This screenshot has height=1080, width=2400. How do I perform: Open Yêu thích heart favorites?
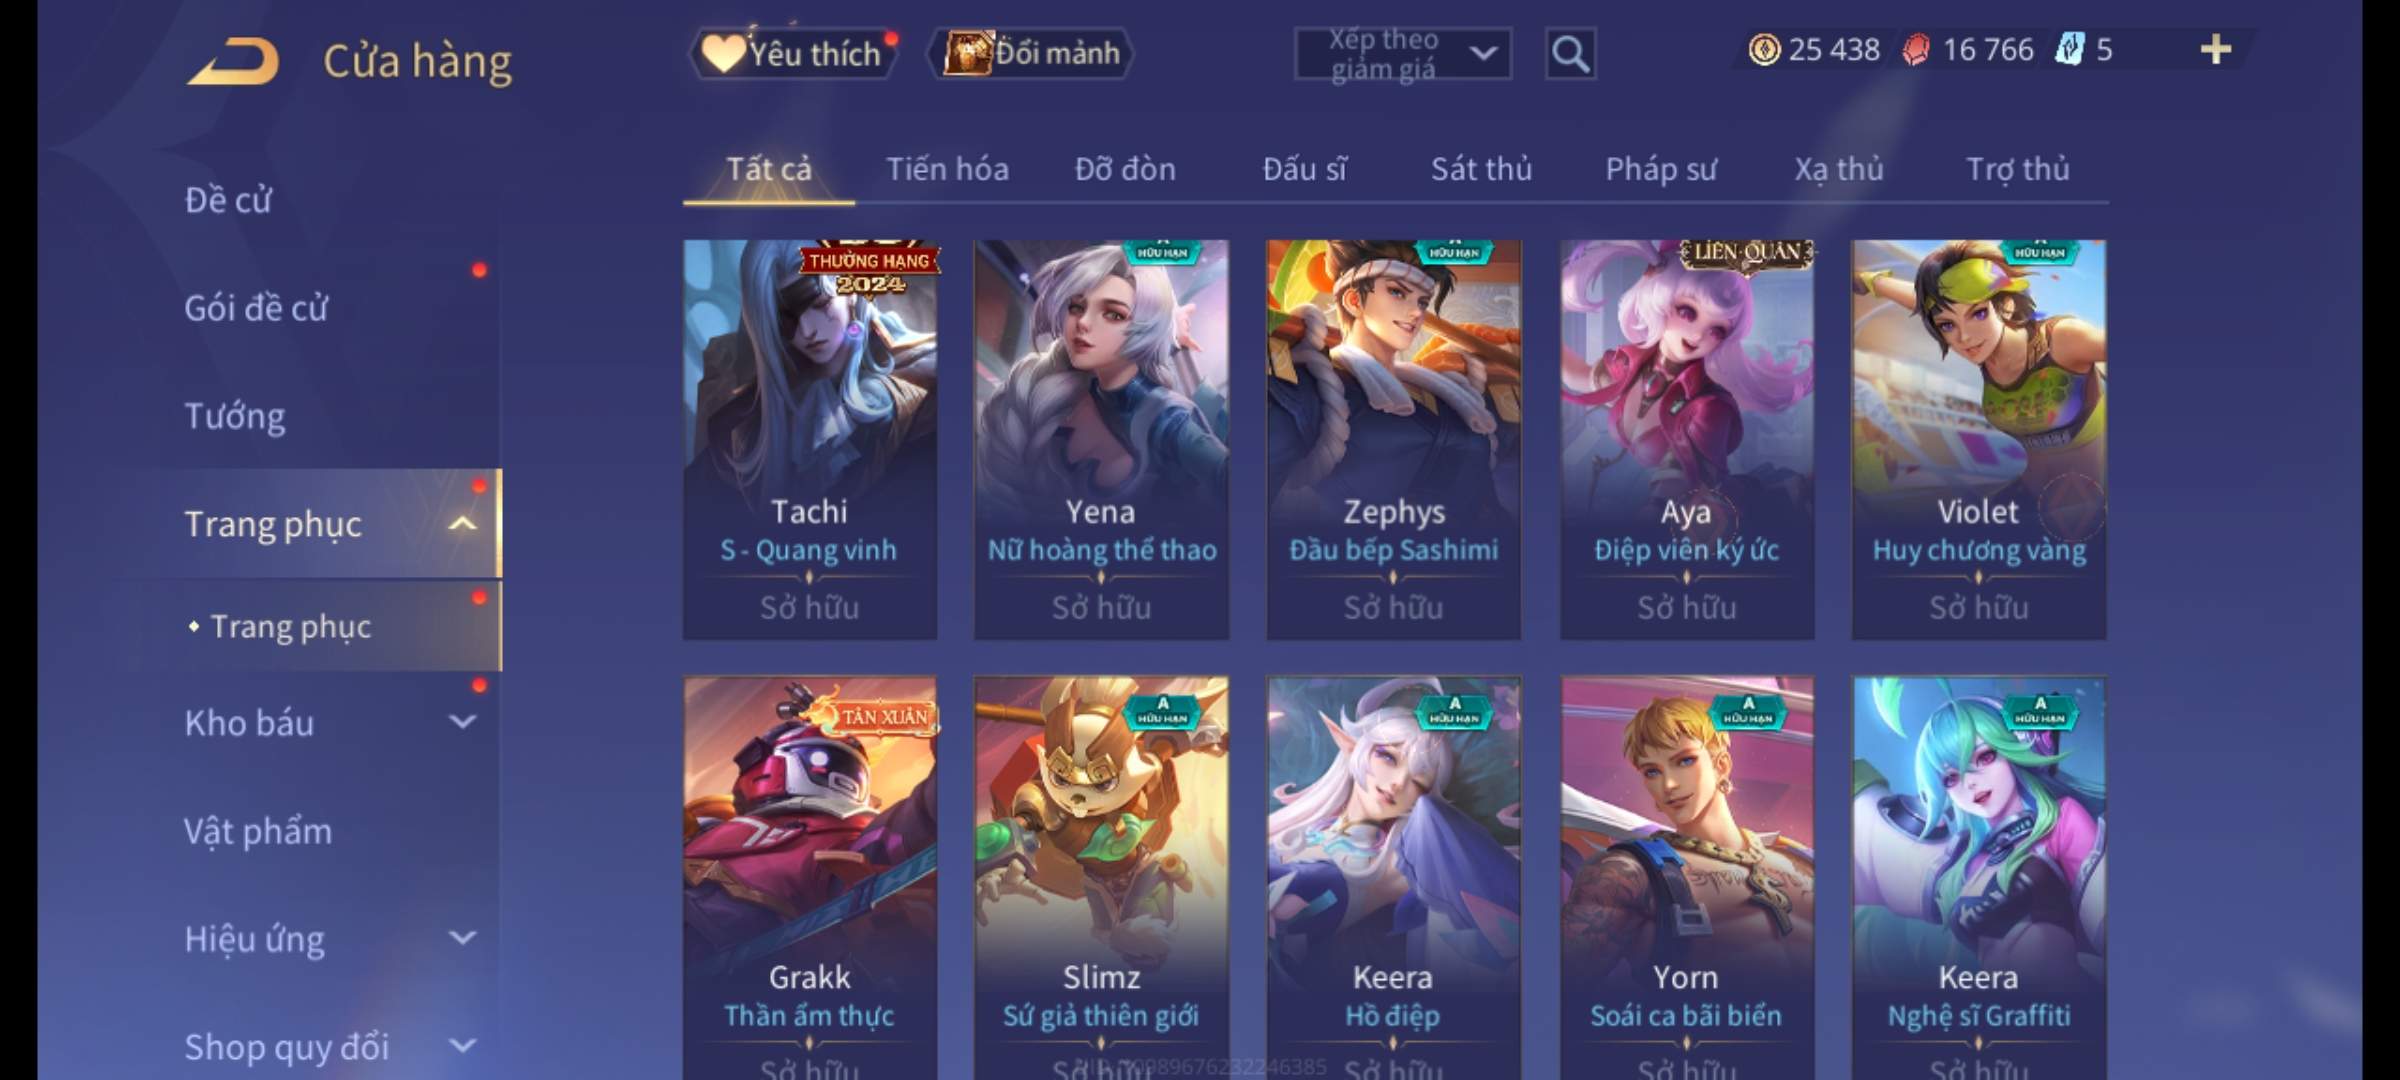[794, 53]
